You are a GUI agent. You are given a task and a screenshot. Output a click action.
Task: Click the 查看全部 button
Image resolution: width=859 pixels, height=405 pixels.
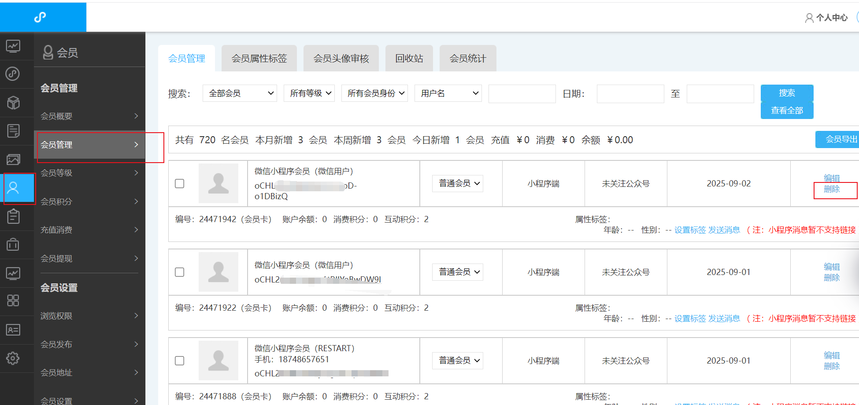(787, 110)
